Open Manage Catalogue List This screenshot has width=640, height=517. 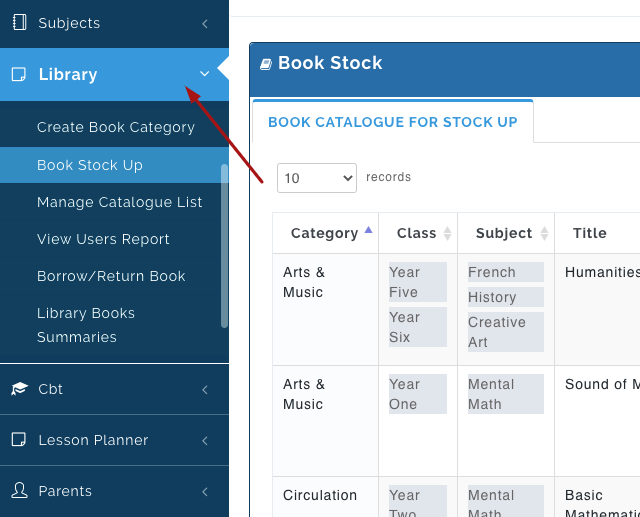click(120, 202)
